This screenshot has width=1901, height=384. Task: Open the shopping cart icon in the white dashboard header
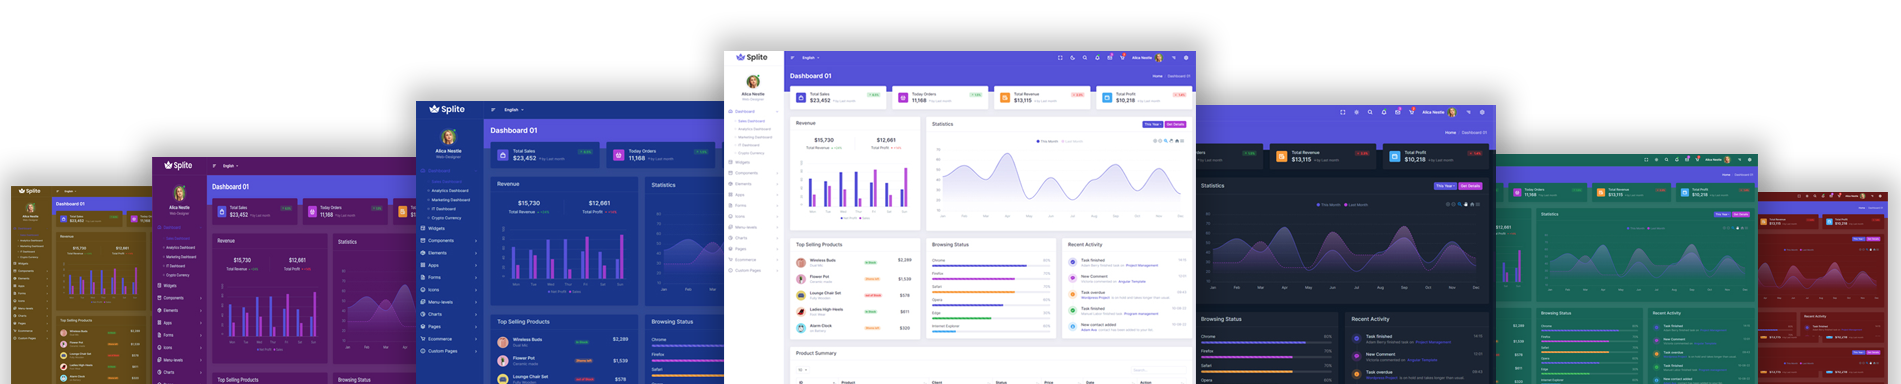[1122, 58]
